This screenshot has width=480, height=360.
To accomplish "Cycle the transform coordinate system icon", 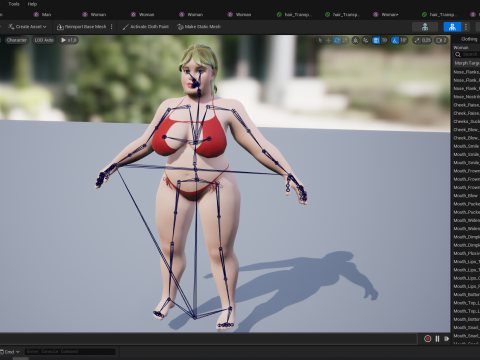I will pyautogui.click(x=356, y=40).
